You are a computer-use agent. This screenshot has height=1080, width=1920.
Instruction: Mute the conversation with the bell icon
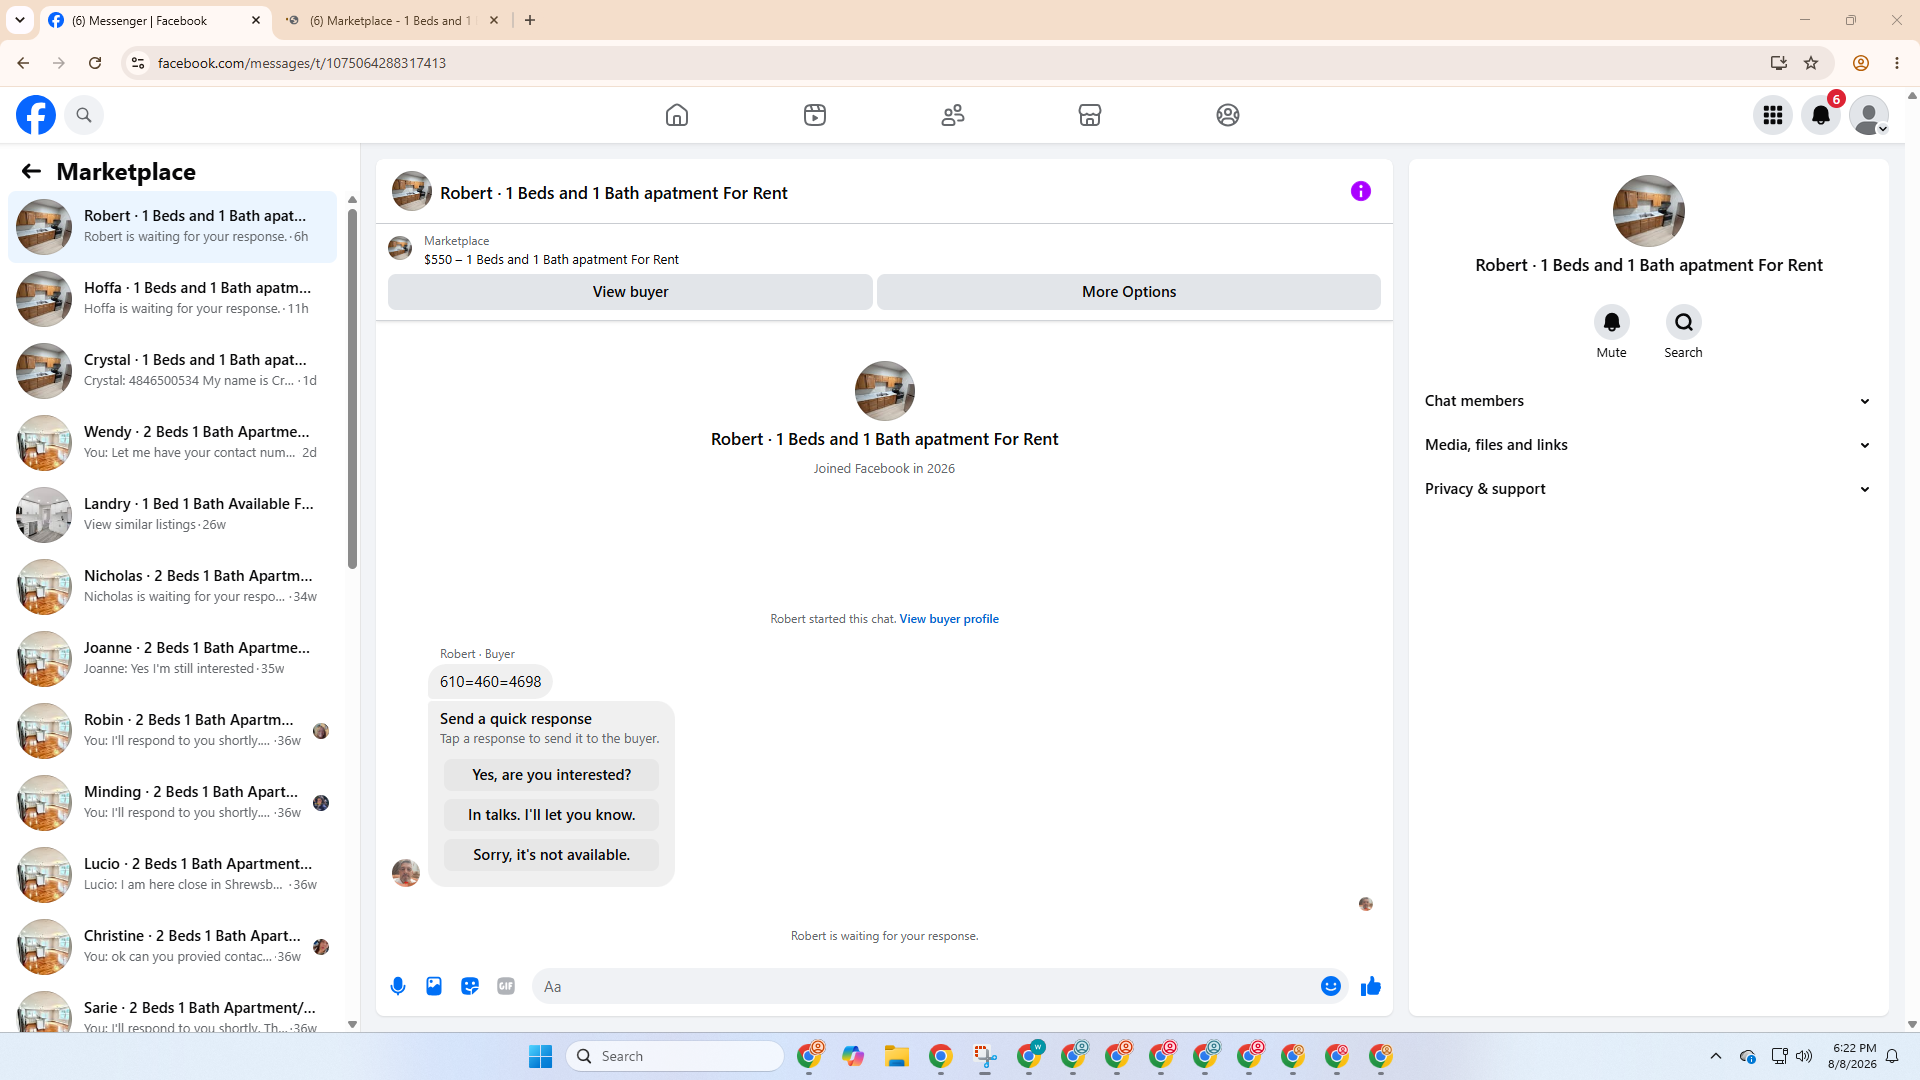pos(1612,322)
